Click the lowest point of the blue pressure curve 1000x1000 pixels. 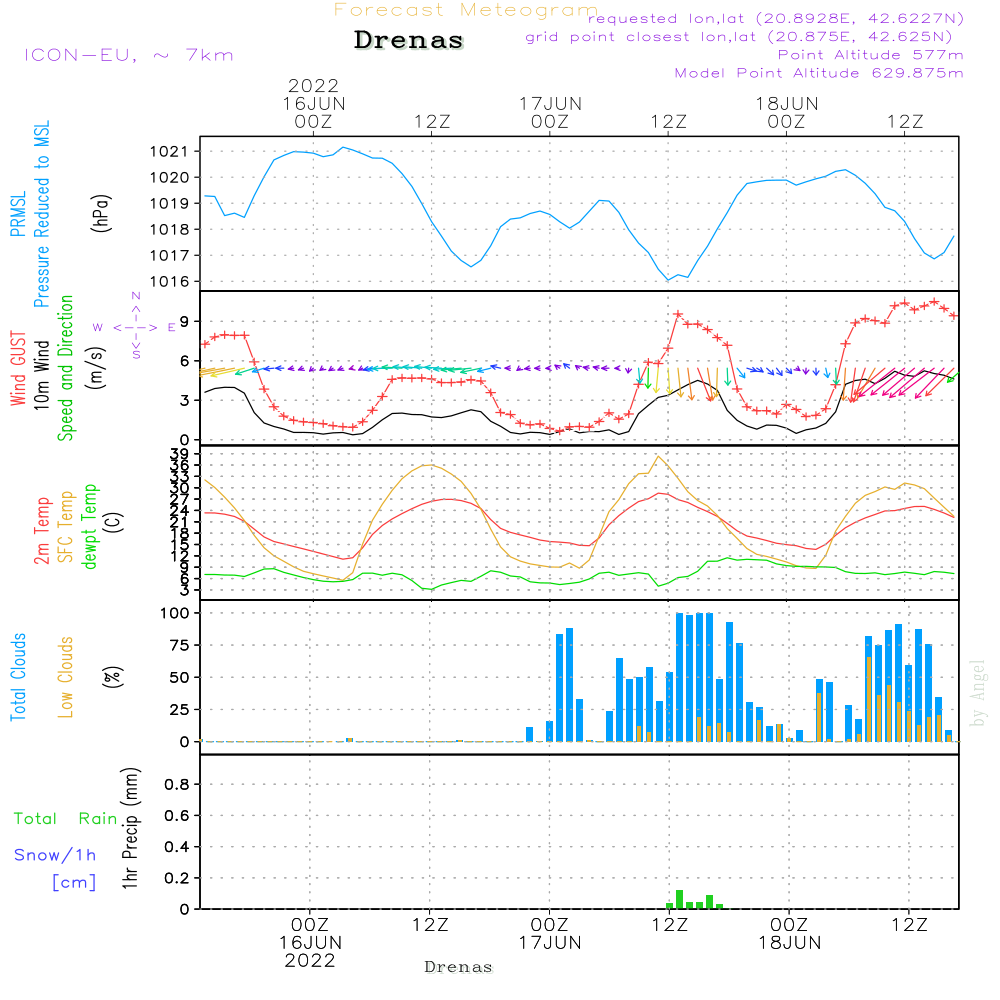[669, 279]
